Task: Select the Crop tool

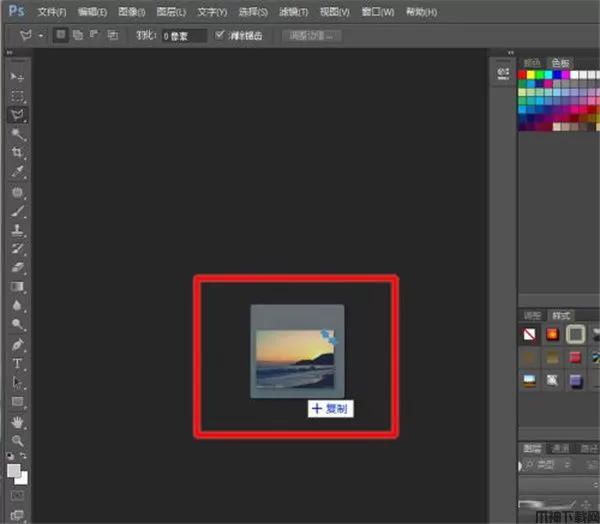Action: 17,153
